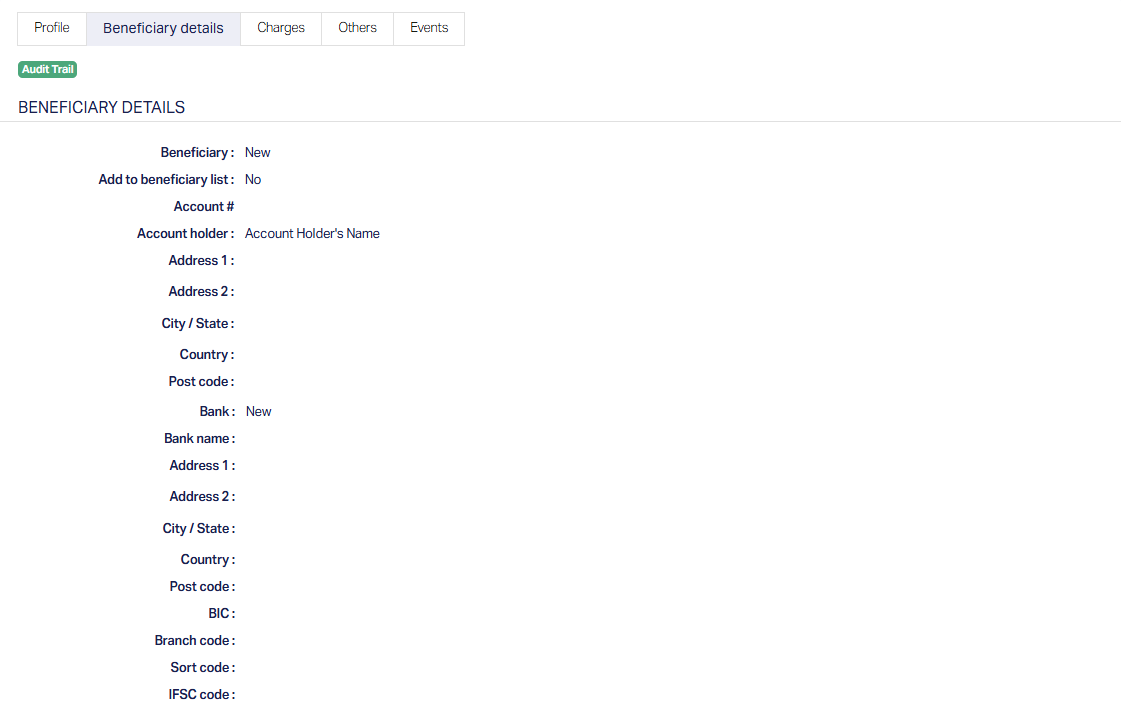1121x721 pixels.
Task: Click the 'New' value beside Beneficiary
Action: pyautogui.click(x=257, y=153)
